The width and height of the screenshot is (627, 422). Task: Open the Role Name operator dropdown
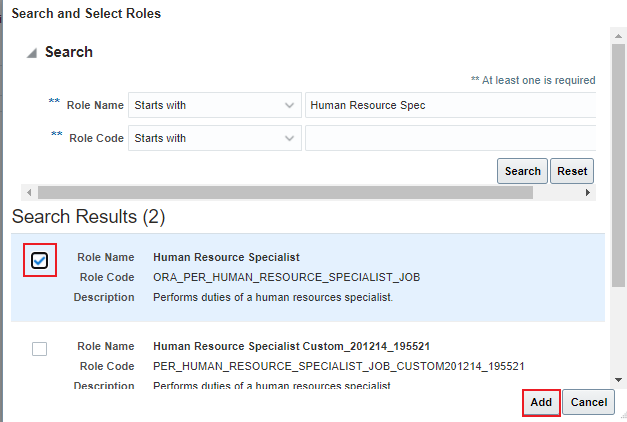coord(214,105)
